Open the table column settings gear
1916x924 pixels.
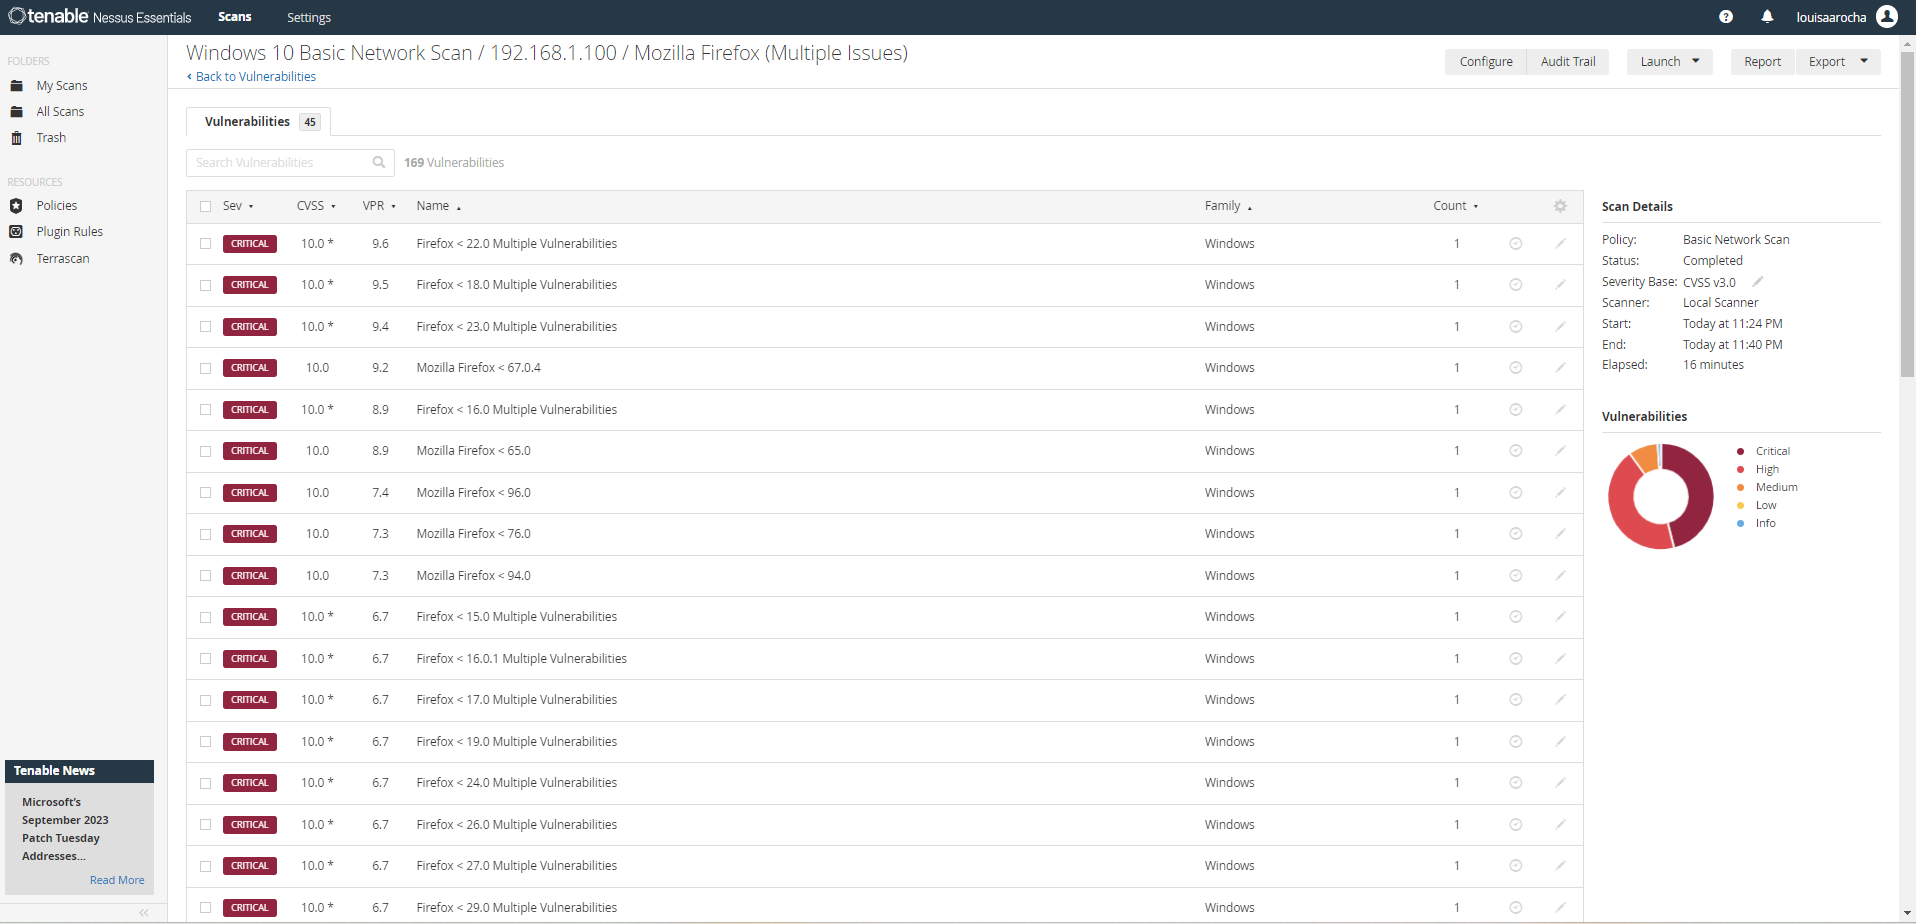(1560, 206)
